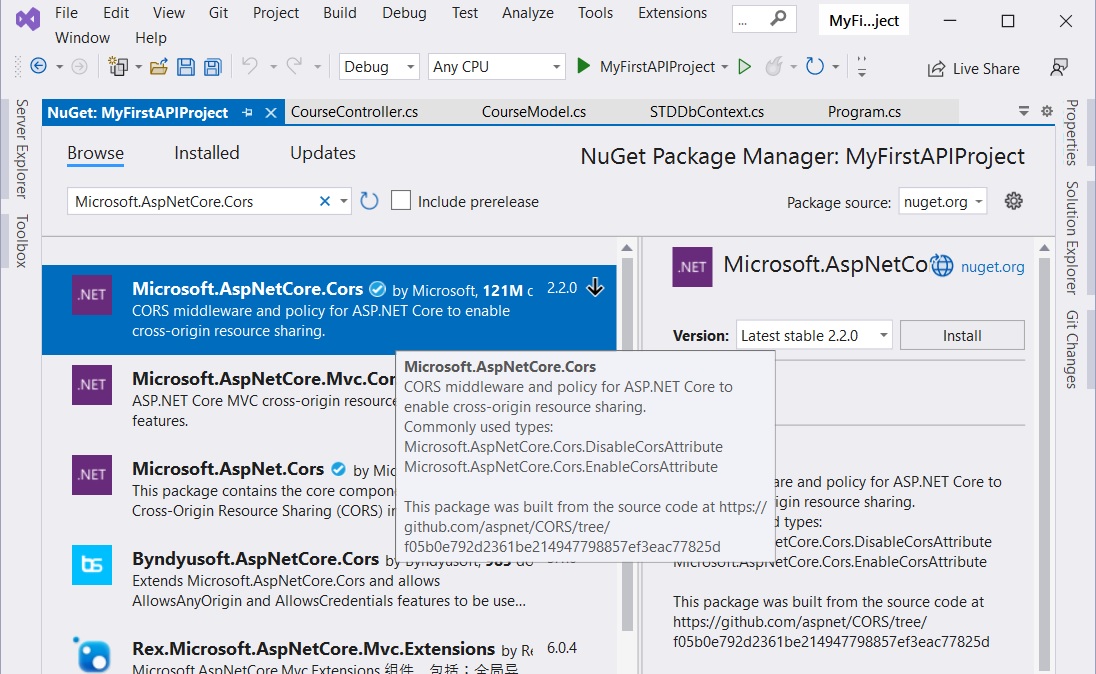Click the Visual Studio logo icon
The width and height of the screenshot is (1096, 674).
click(x=28, y=19)
